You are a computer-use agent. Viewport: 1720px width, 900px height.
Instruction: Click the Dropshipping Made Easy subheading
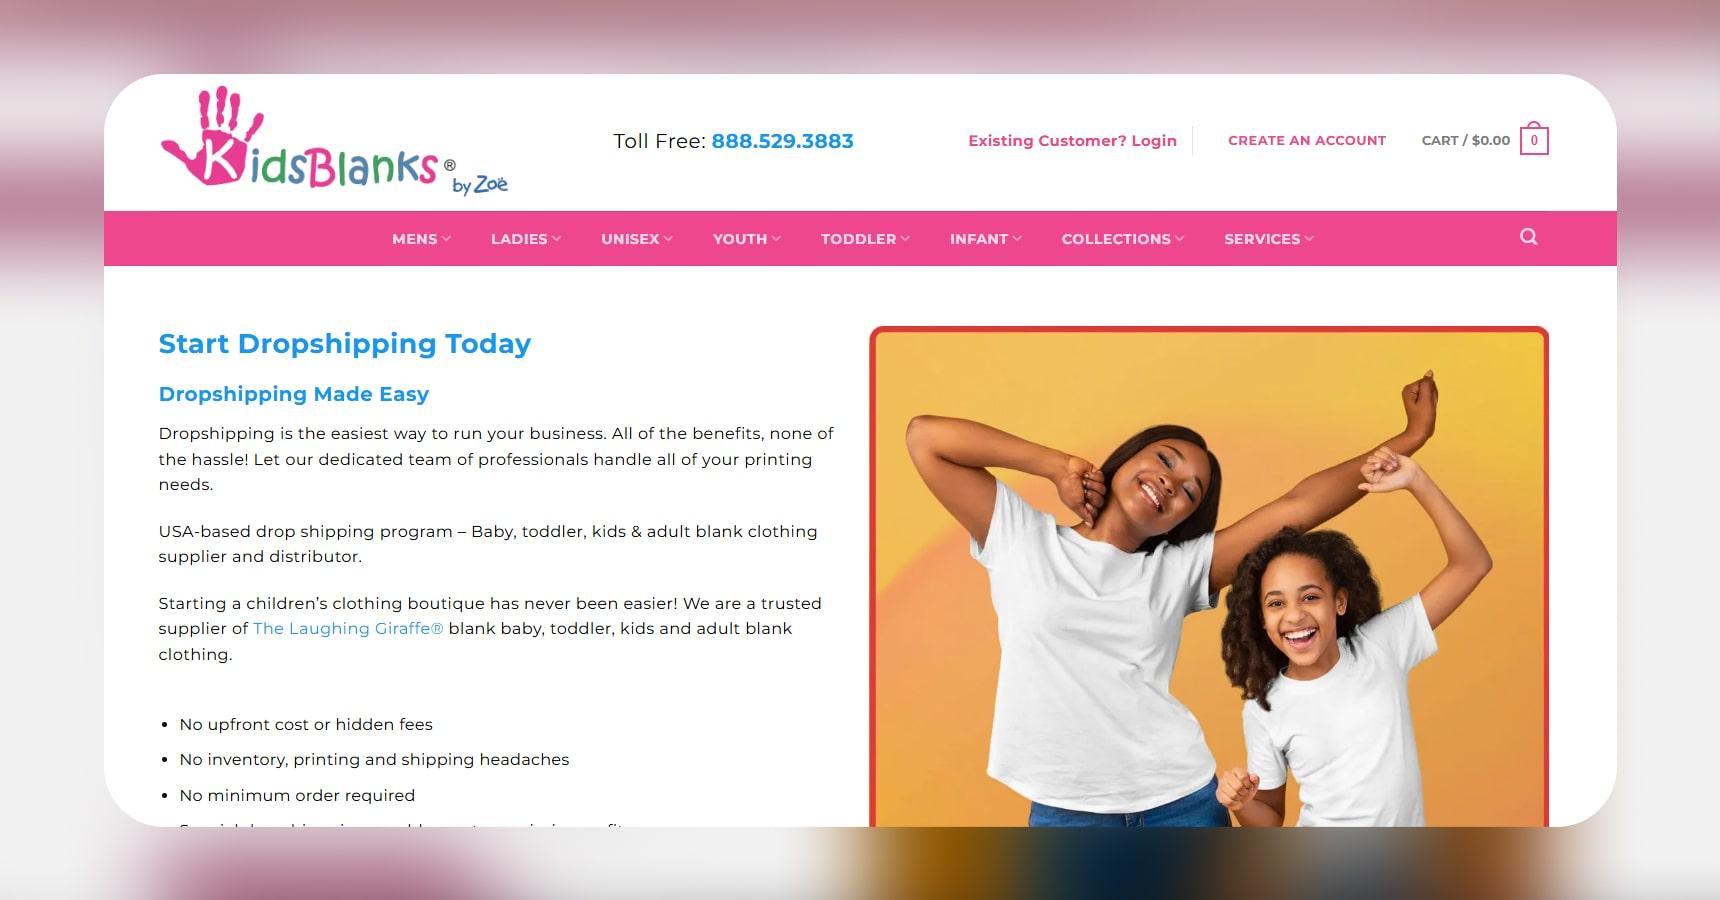pos(294,394)
